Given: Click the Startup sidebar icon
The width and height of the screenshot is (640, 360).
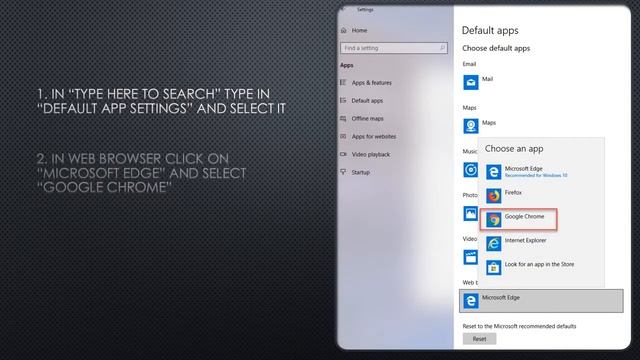Looking at the screenshot, I should click(343, 172).
